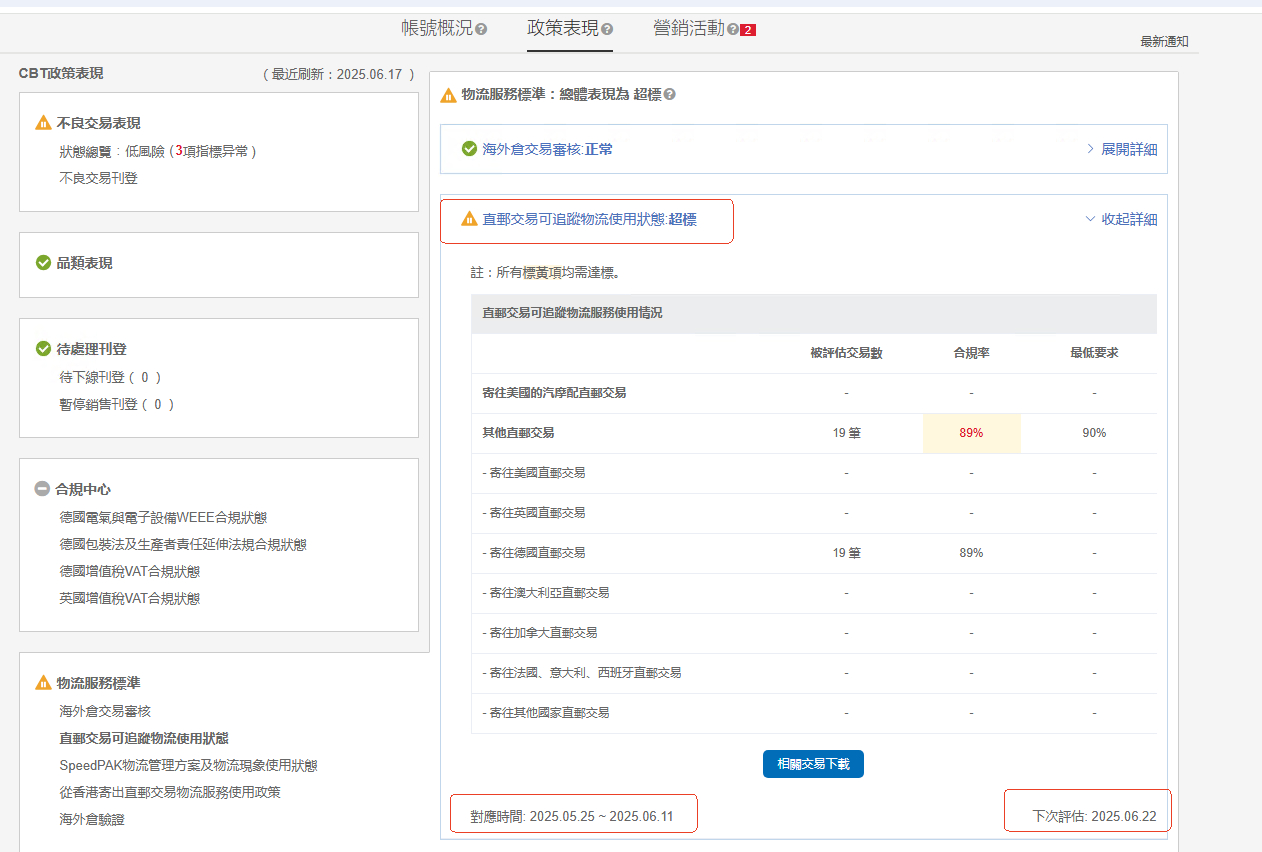Image resolution: width=1262 pixels, height=852 pixels.
Task: Click the 不良交易表現 heading
Action: pyautogui.click(x=99, y=123)
